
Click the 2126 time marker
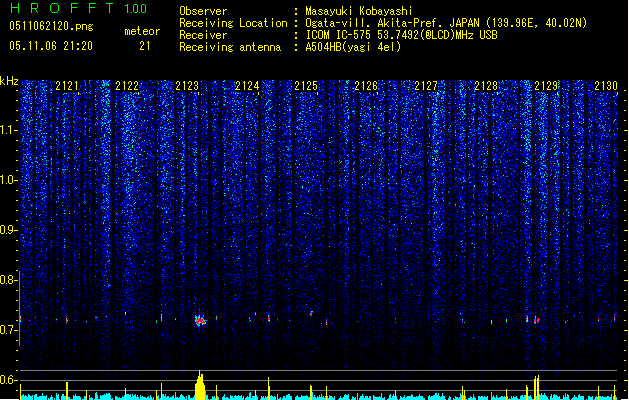click(366, 86)
